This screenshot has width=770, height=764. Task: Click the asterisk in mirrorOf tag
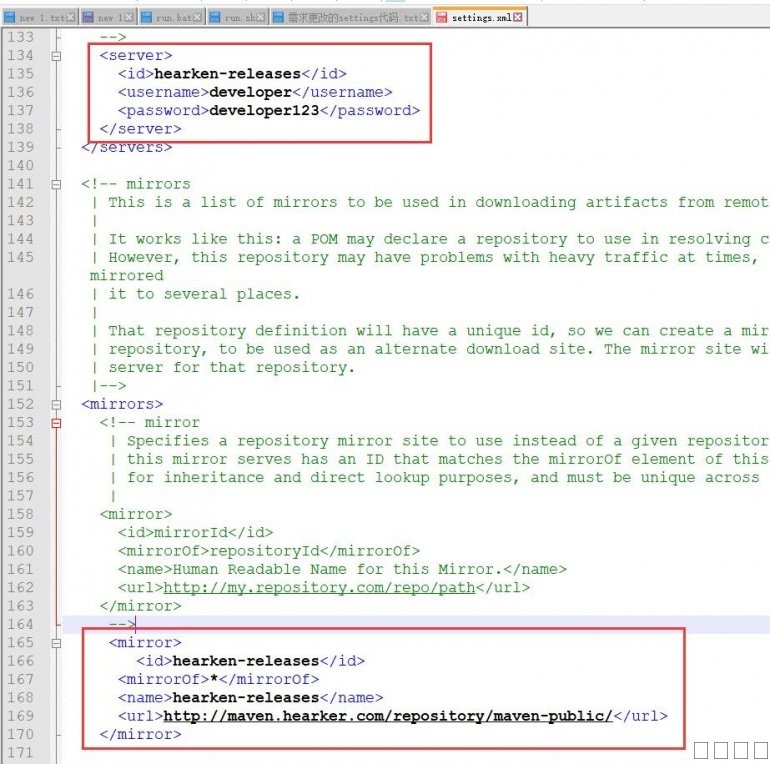(213, 679)
